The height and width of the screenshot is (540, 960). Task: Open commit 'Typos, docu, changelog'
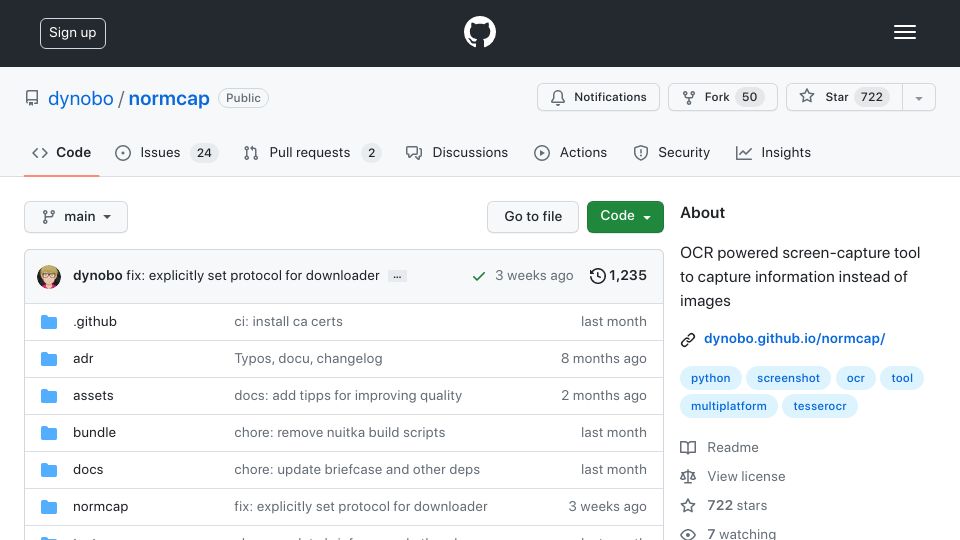point(308,359)
